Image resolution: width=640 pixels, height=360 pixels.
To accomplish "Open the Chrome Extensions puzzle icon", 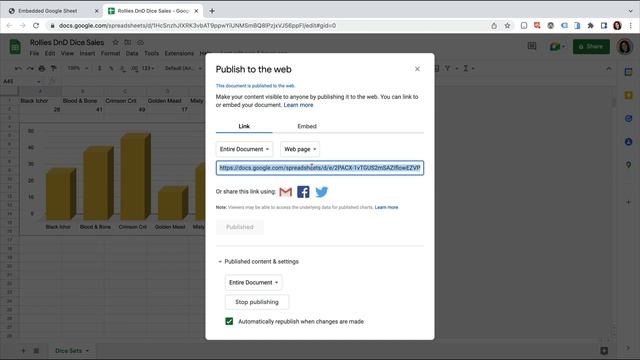I will click(590, 26).
